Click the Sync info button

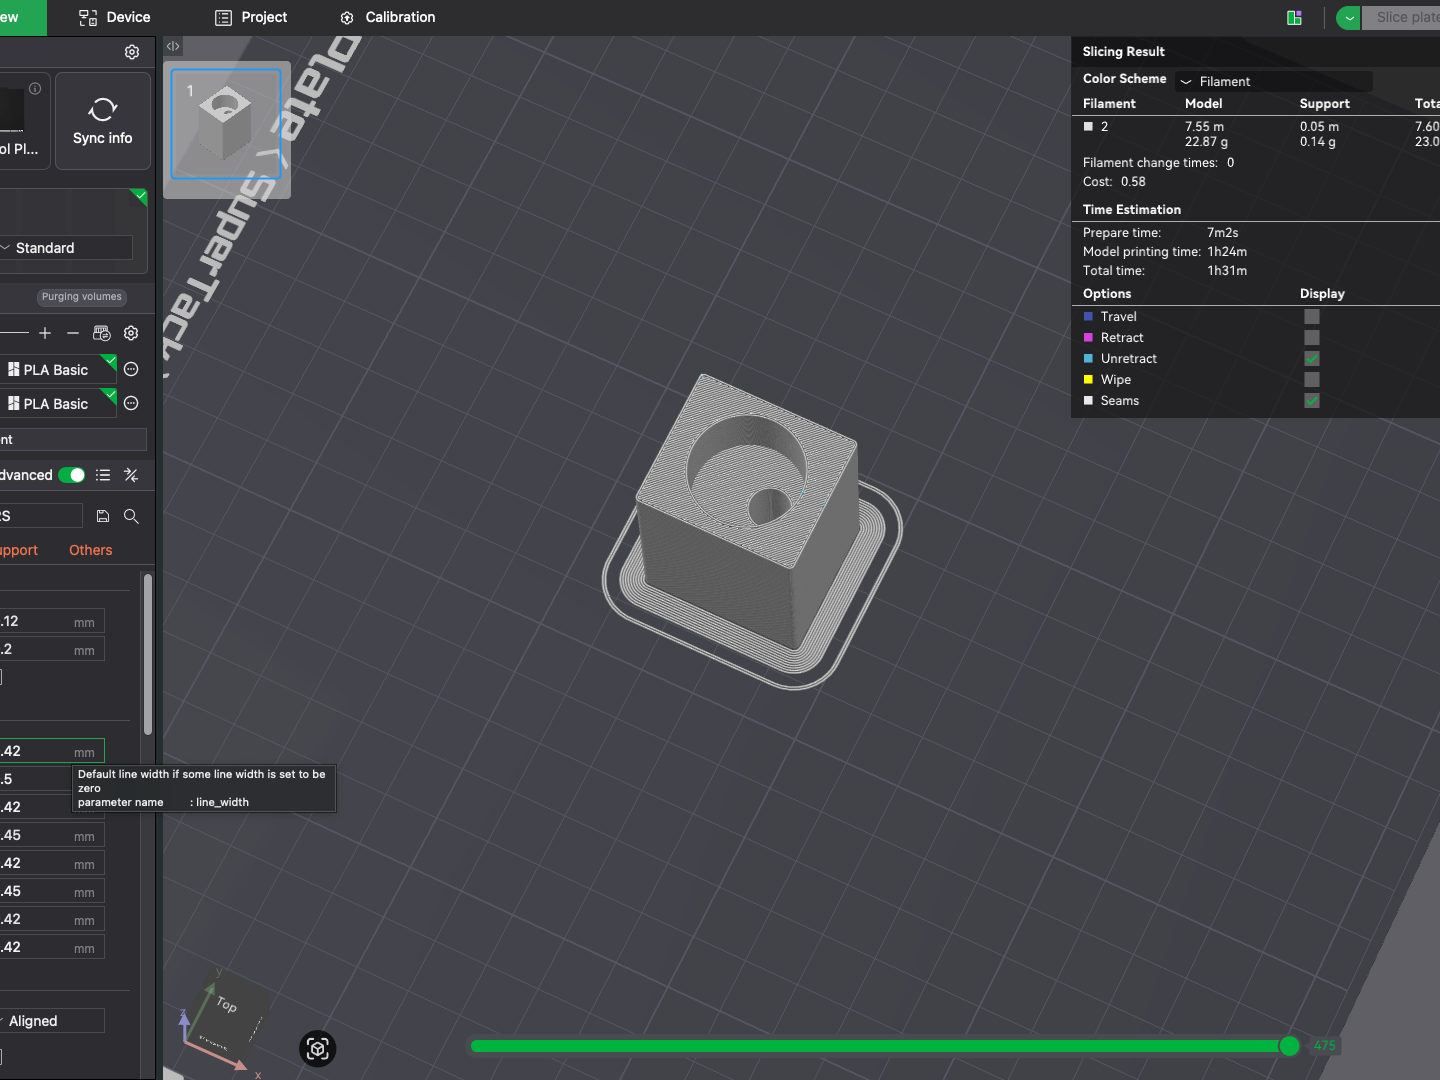pyautogui.click(x=103, y=121)
